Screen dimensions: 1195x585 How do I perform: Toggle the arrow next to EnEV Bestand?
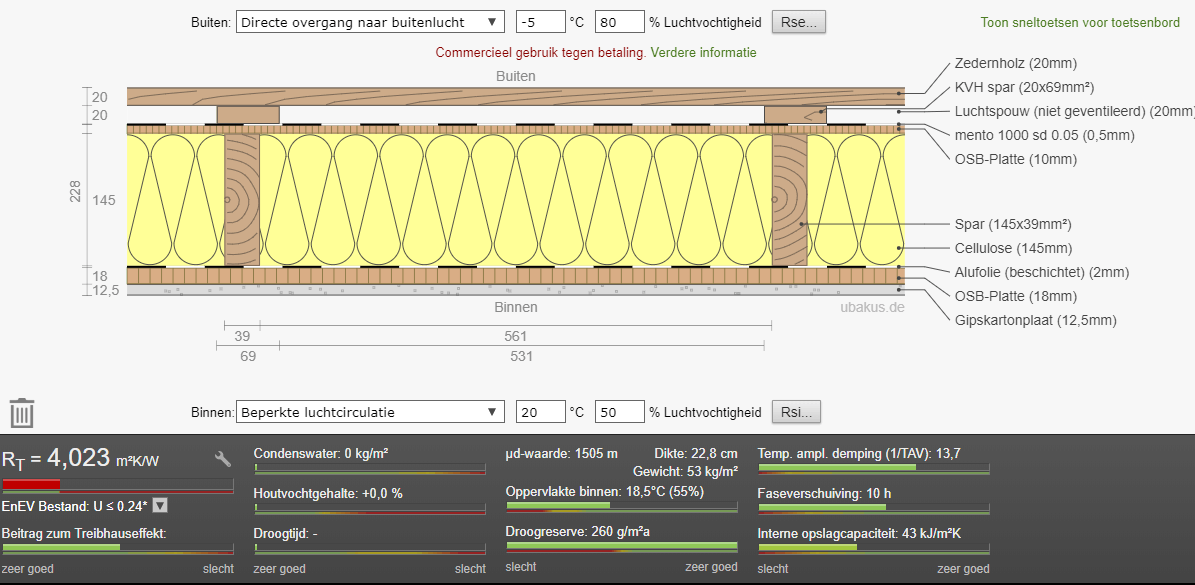pyautogui.click(x=159, y=506)
